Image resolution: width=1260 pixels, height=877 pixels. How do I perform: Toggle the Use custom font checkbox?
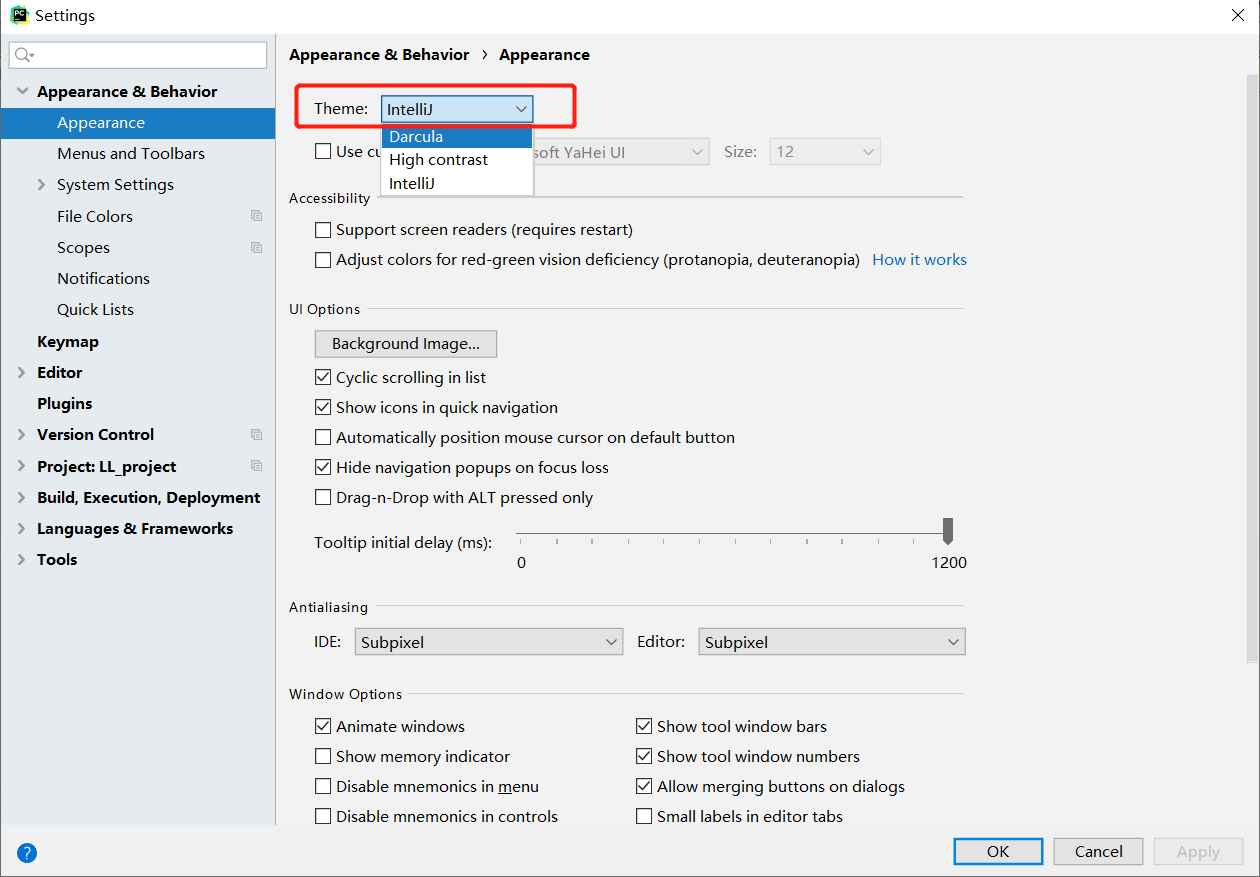tap(323, 152)
